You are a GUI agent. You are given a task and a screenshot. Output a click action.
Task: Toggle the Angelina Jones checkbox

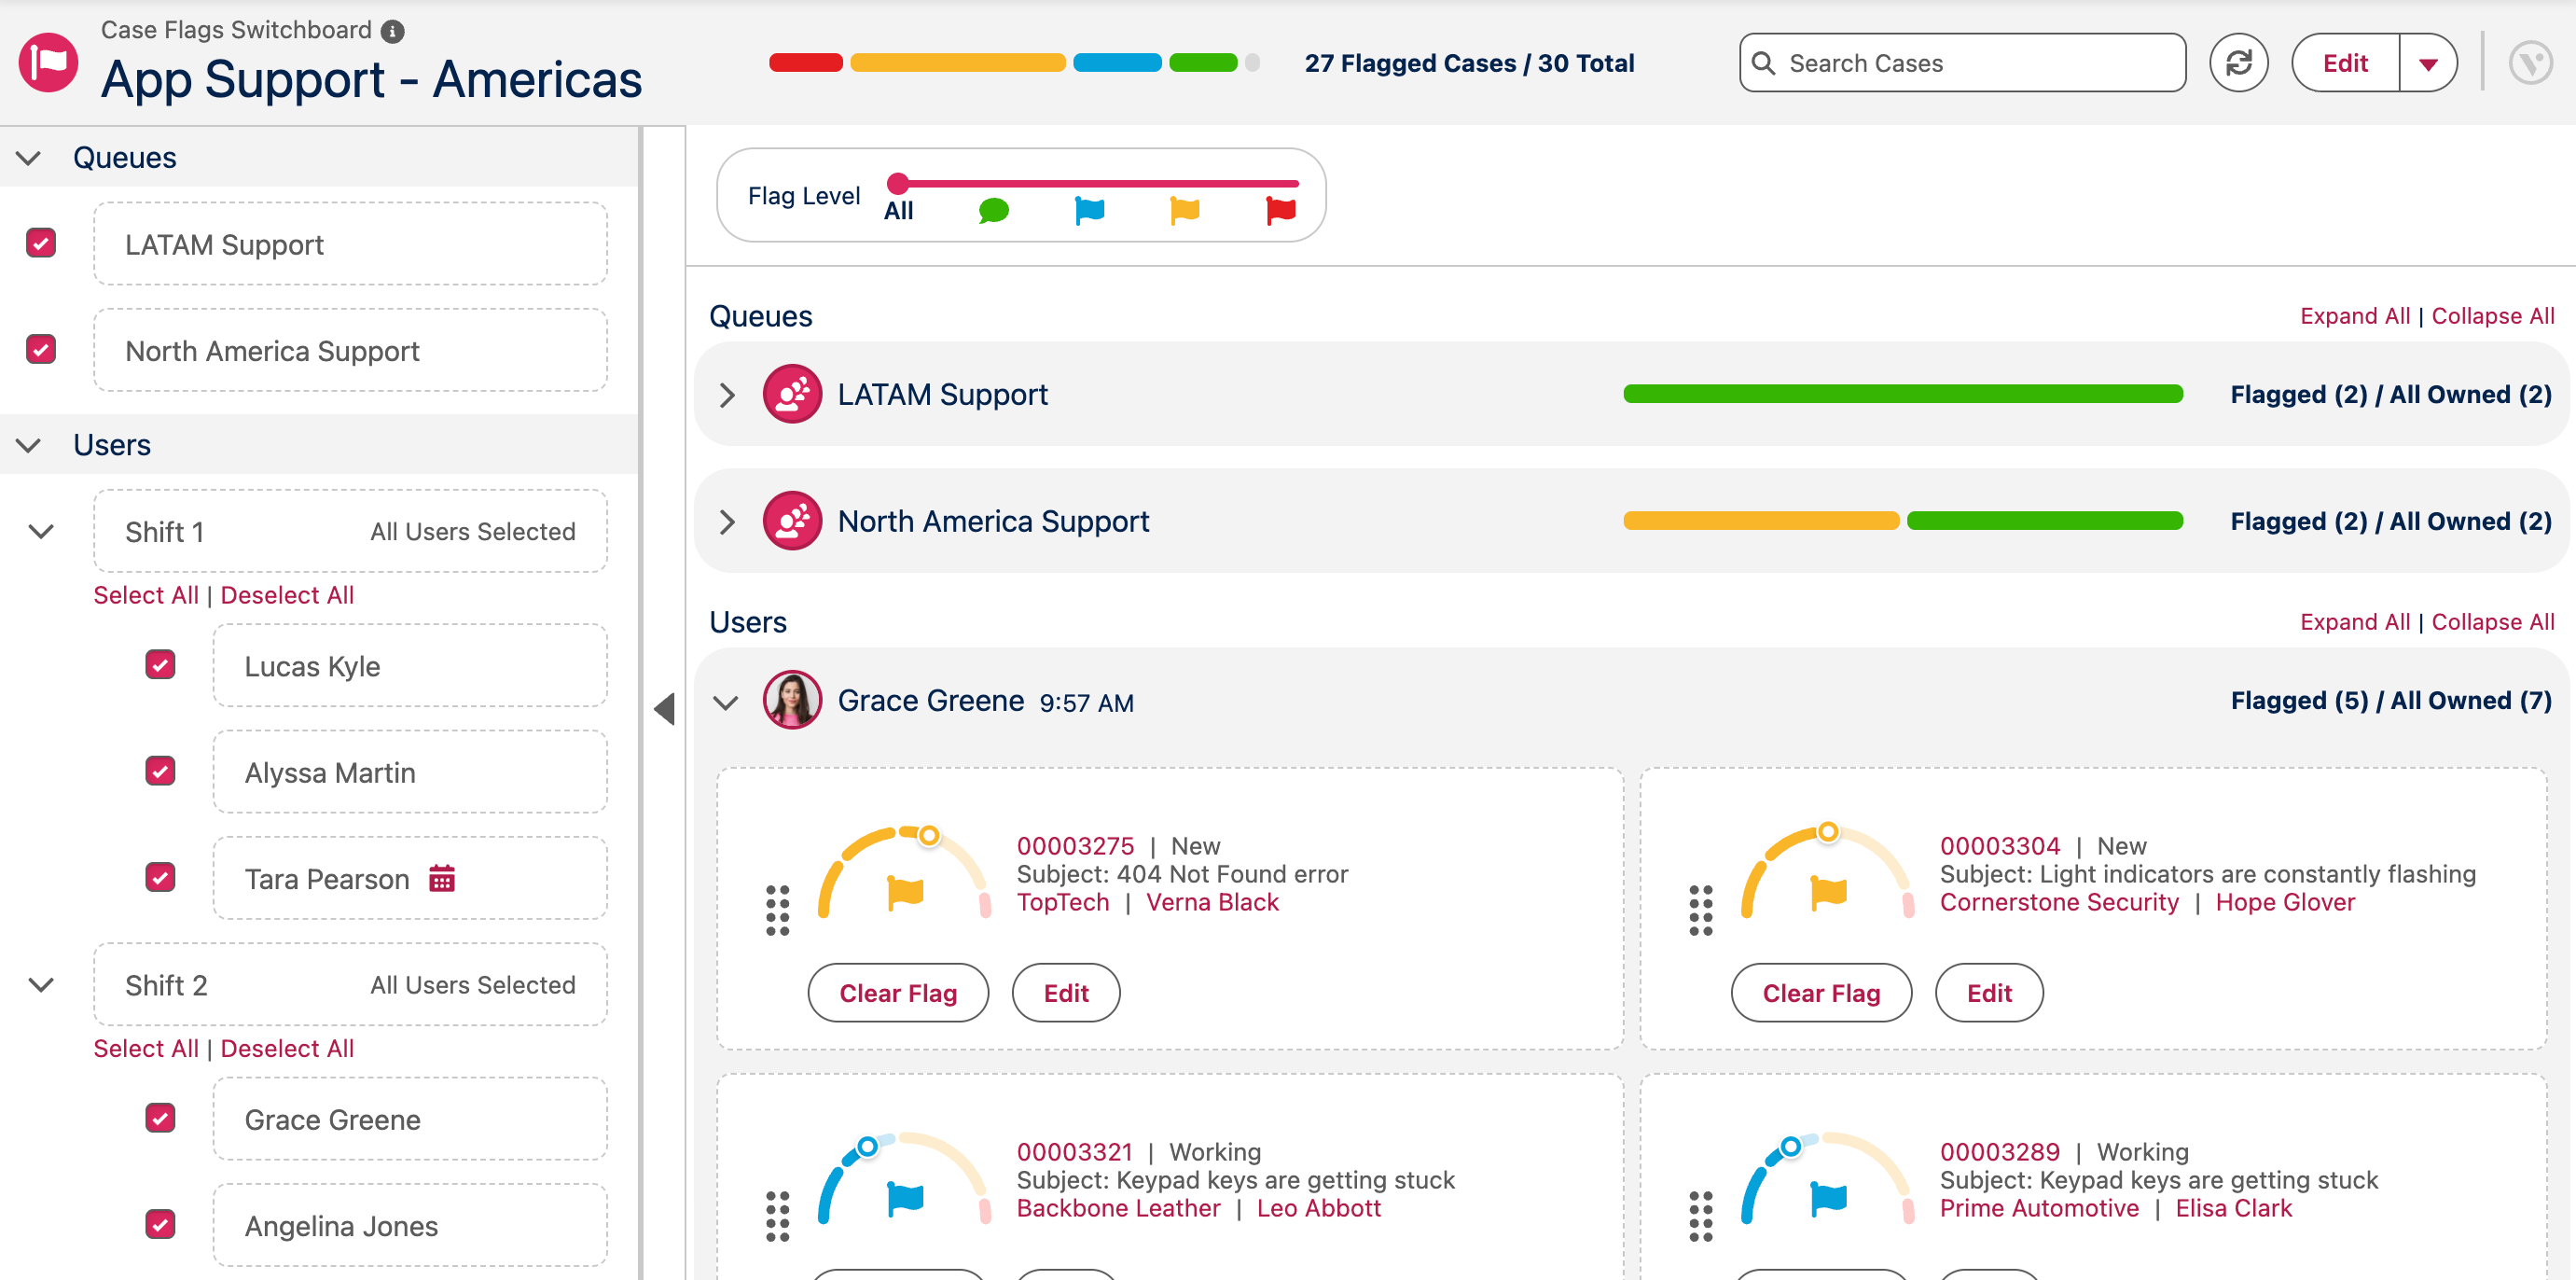click(160, 1224)
